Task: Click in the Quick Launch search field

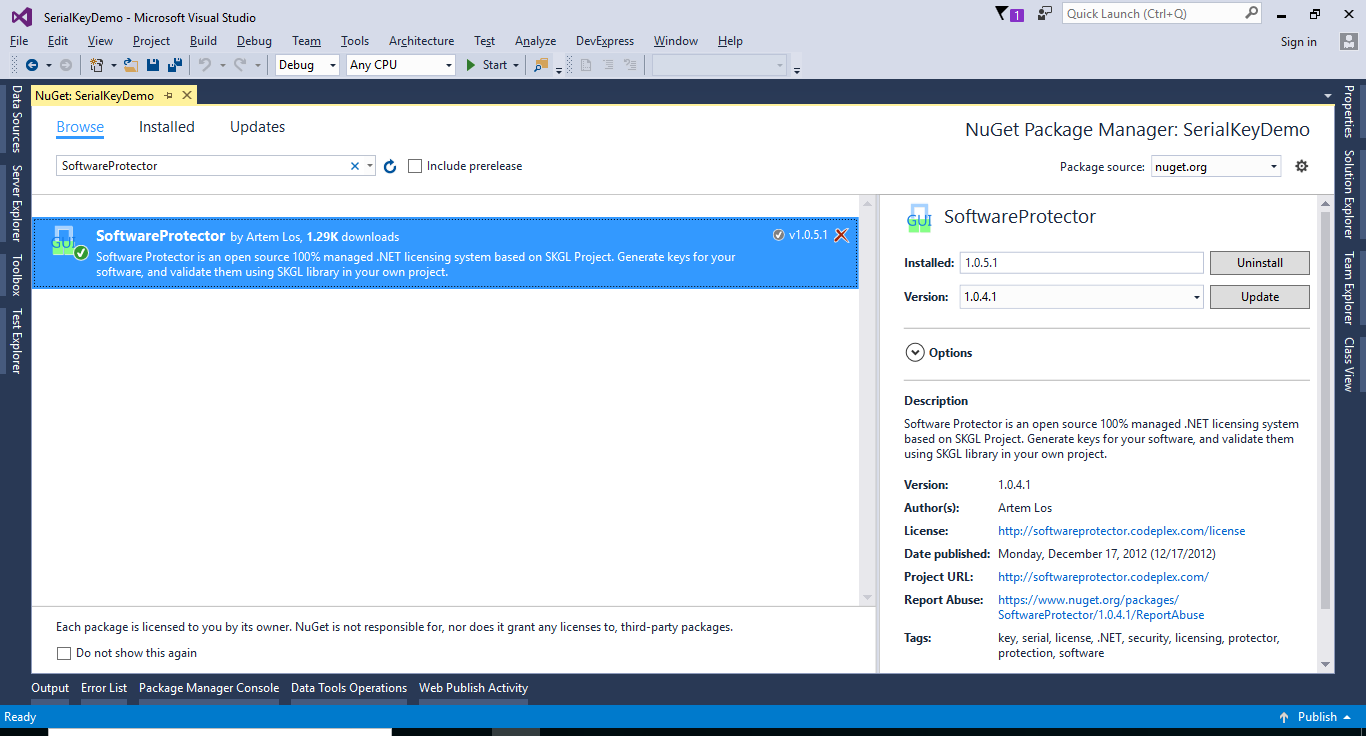Action: [x=1152, y=14]
